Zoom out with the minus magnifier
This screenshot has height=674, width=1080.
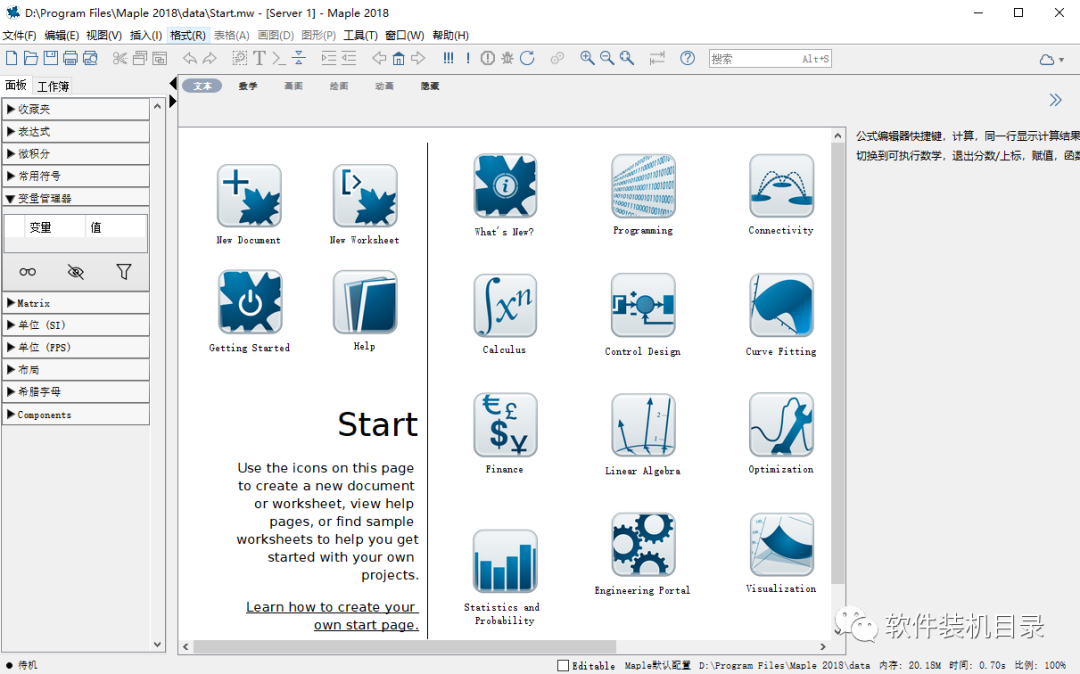coord(607,59)
